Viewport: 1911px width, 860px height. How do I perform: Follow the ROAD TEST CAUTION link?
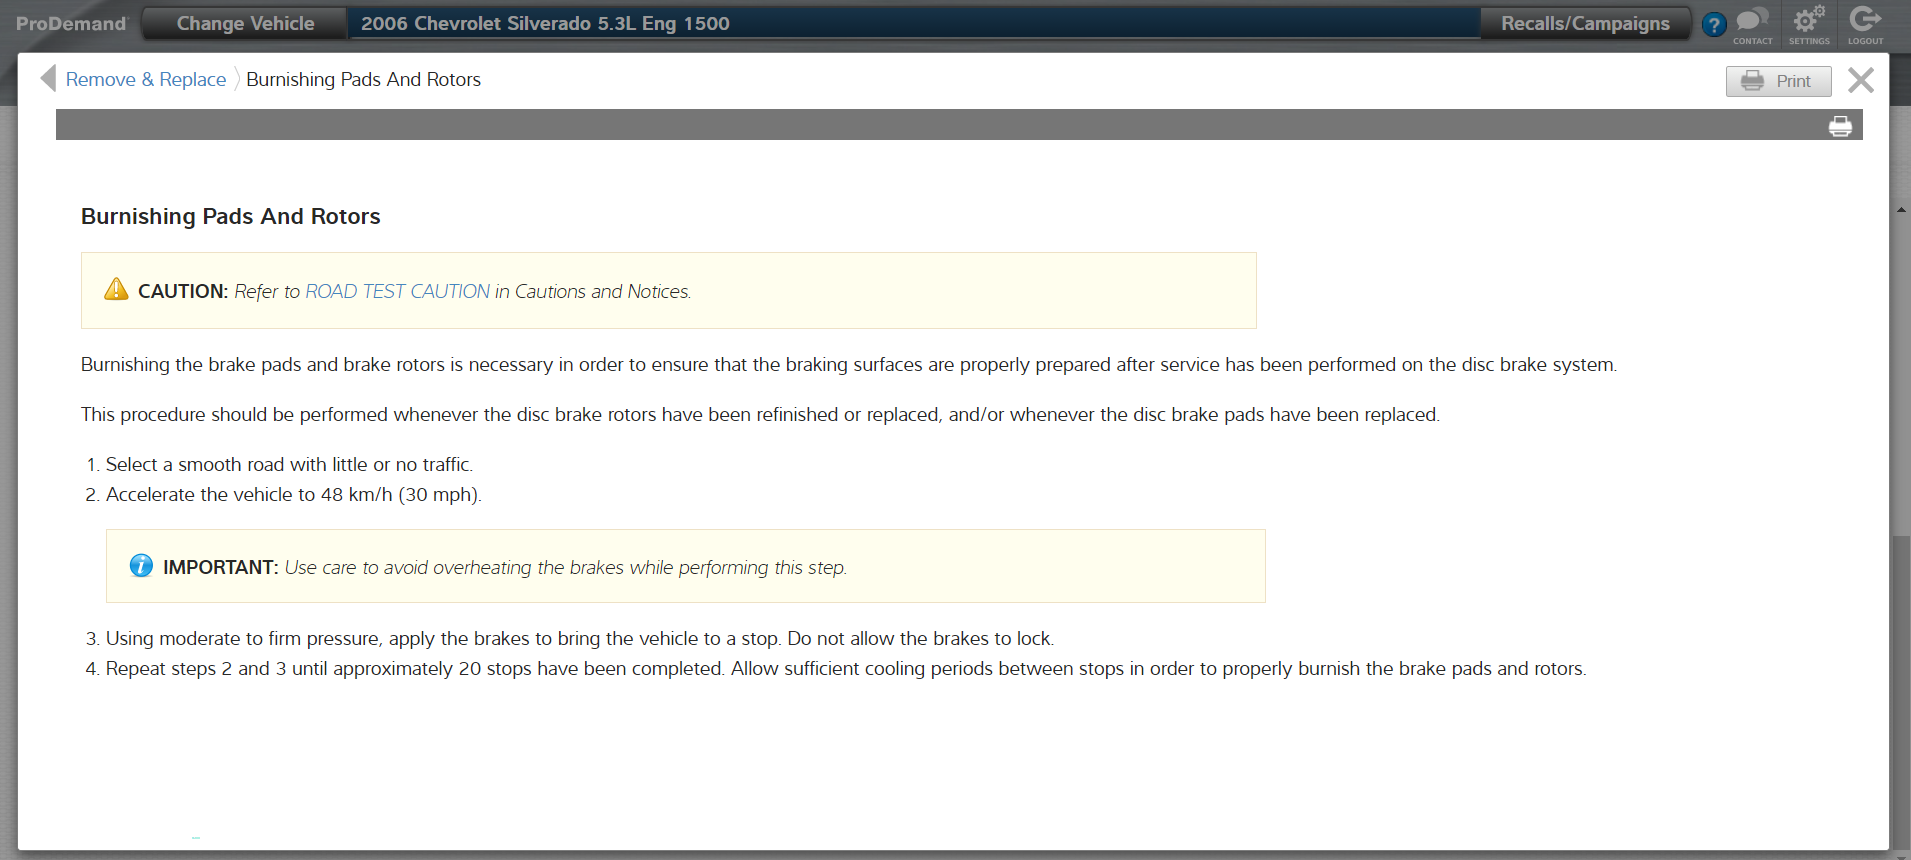point(397,291)
